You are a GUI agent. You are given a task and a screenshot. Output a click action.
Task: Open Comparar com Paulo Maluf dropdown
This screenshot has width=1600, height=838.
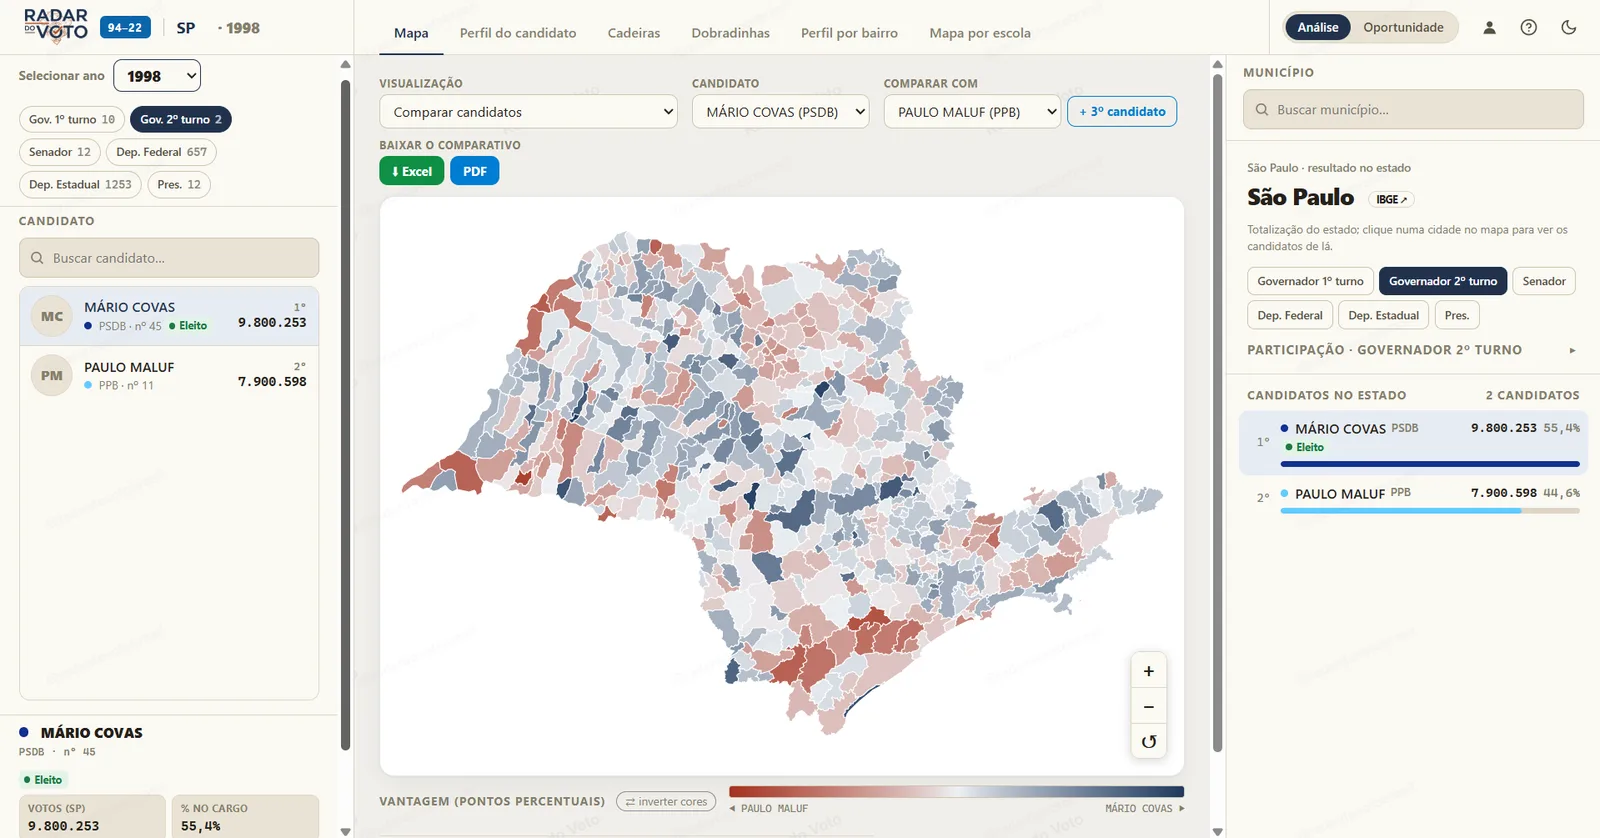click(x=972, y=112)
